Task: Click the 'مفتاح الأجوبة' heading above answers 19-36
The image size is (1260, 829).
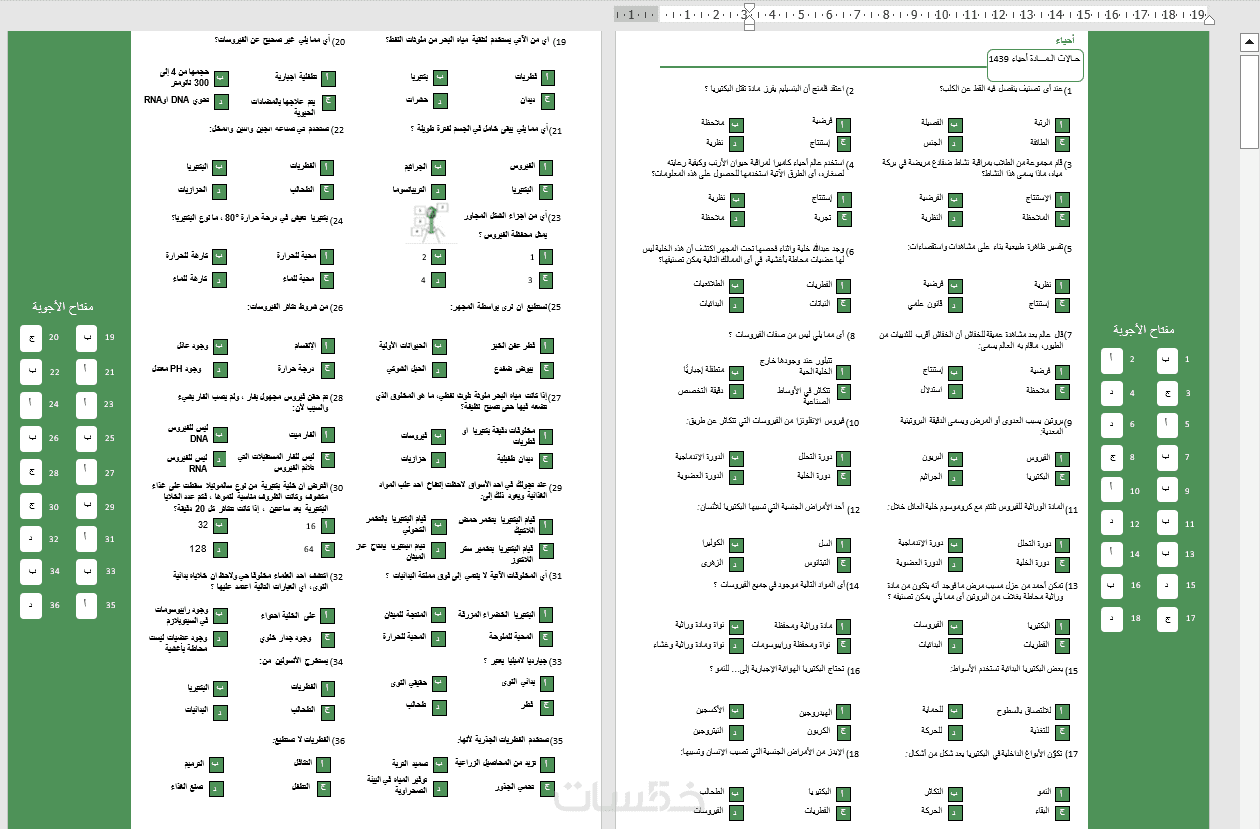Action: (62, 307)
